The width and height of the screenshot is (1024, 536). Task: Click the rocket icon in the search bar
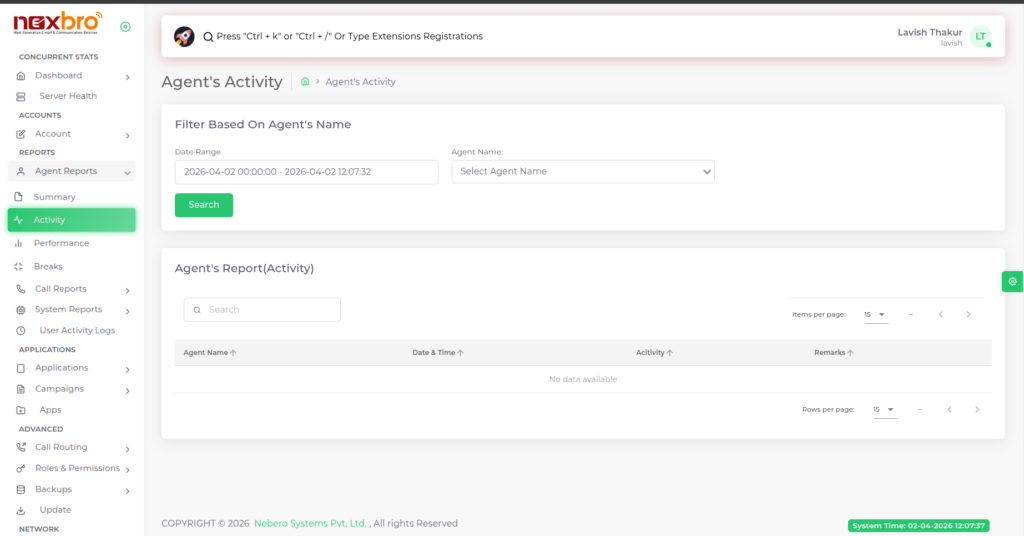point(184,36)
